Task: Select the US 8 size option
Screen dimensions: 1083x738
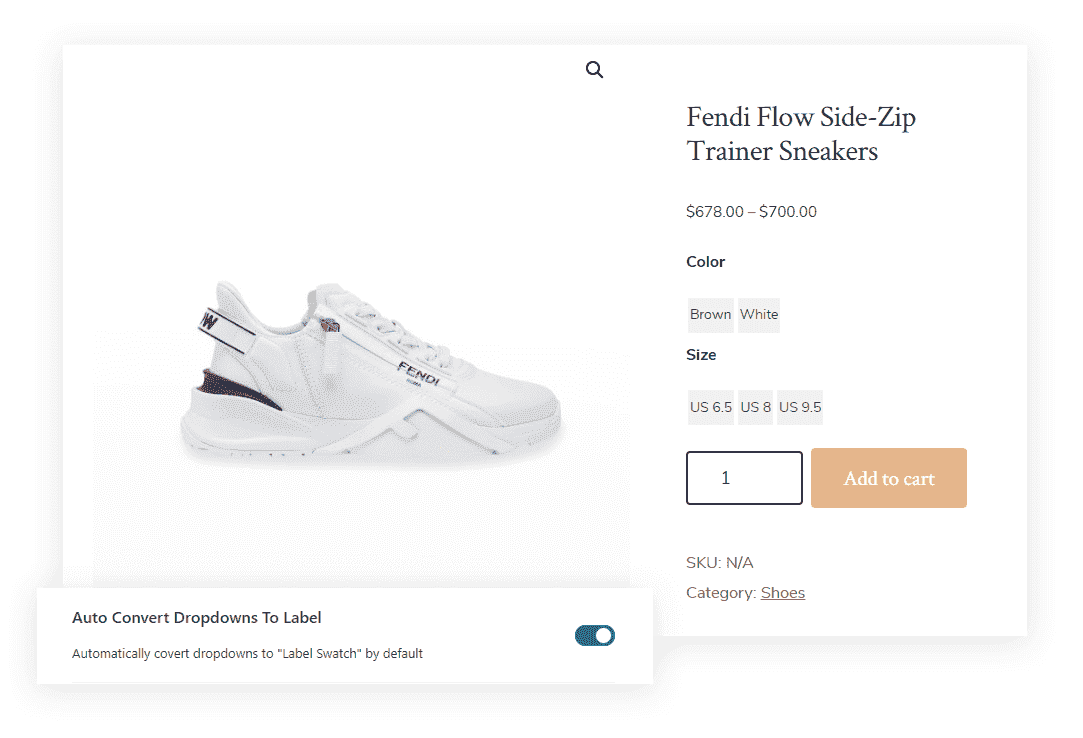Action: pos(755,407)
